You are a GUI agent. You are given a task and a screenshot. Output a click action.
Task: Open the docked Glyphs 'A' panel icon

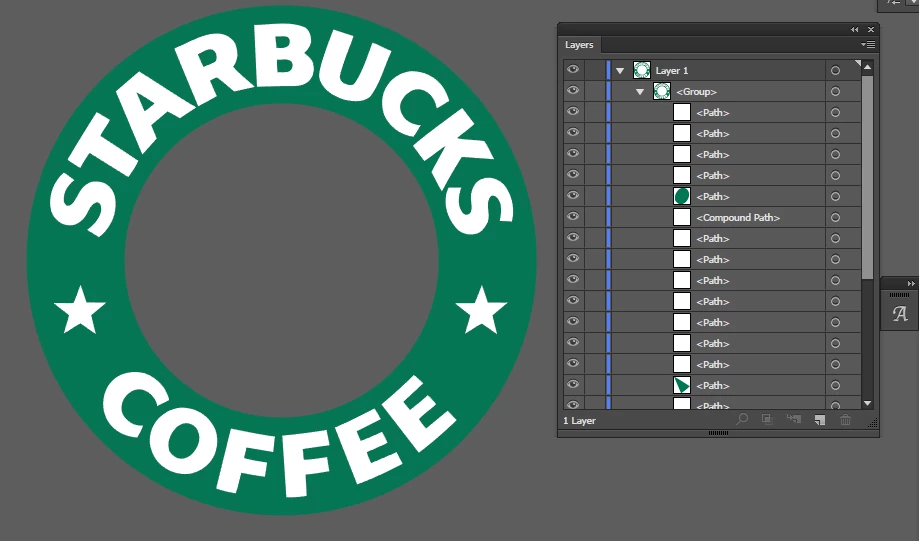(x=900, y=314)
